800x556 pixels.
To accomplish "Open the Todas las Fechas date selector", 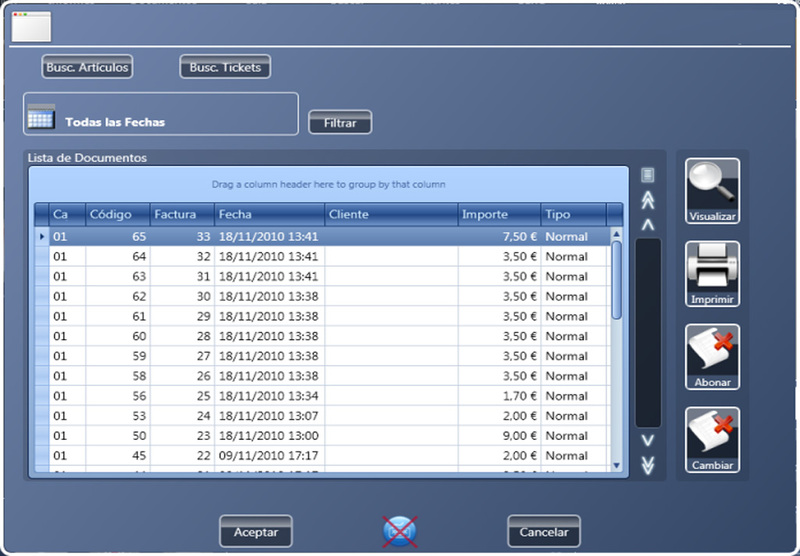I will tap(161, 114).
